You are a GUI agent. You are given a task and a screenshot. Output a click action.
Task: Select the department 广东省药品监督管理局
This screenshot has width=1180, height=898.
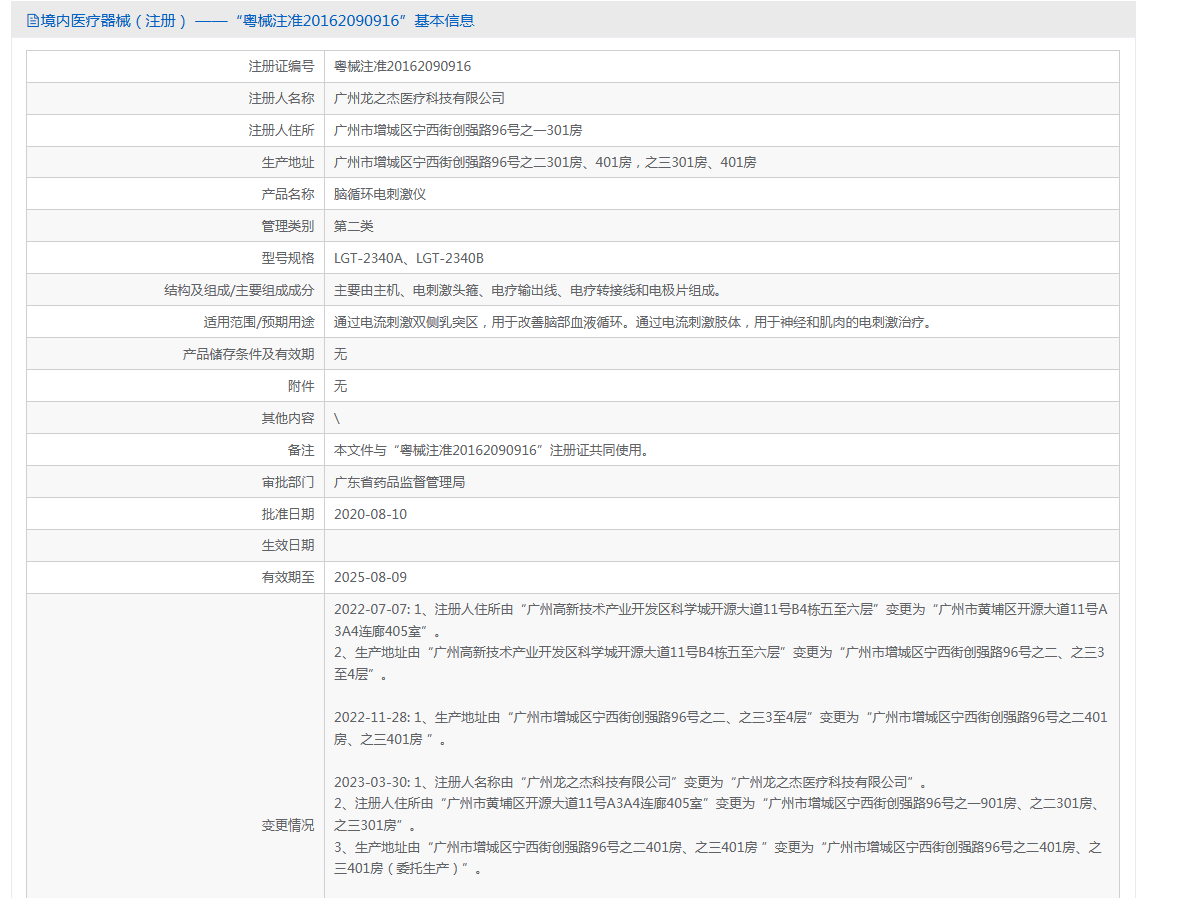click(x=400, y=482)
